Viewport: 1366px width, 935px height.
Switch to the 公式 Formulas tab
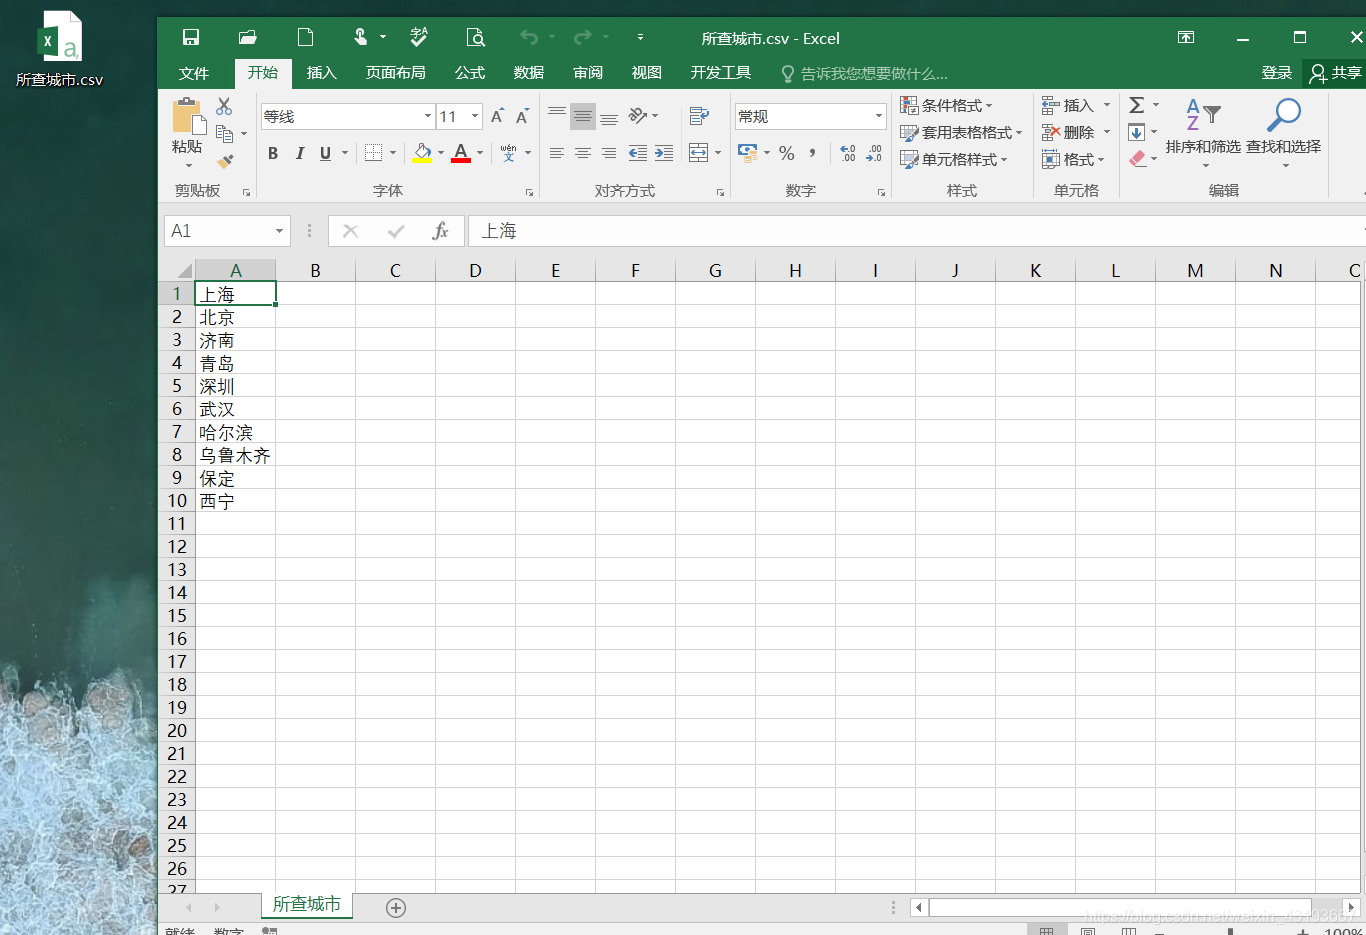pos(470,73)
